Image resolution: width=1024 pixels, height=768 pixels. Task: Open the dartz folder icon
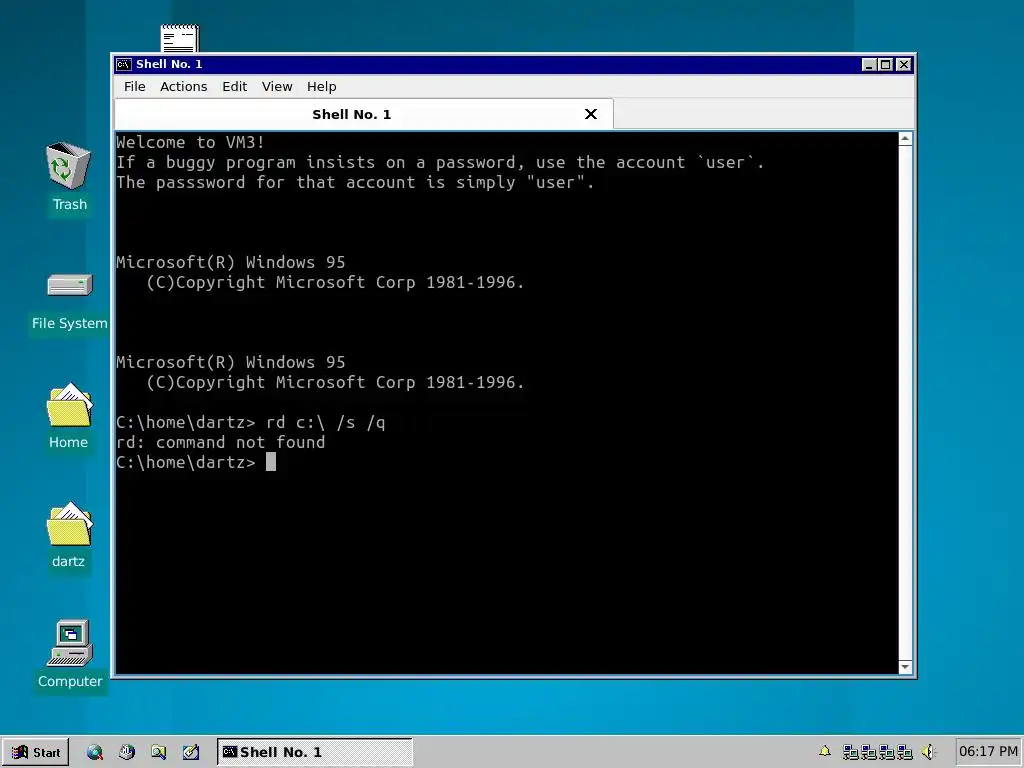coord(69,524)
